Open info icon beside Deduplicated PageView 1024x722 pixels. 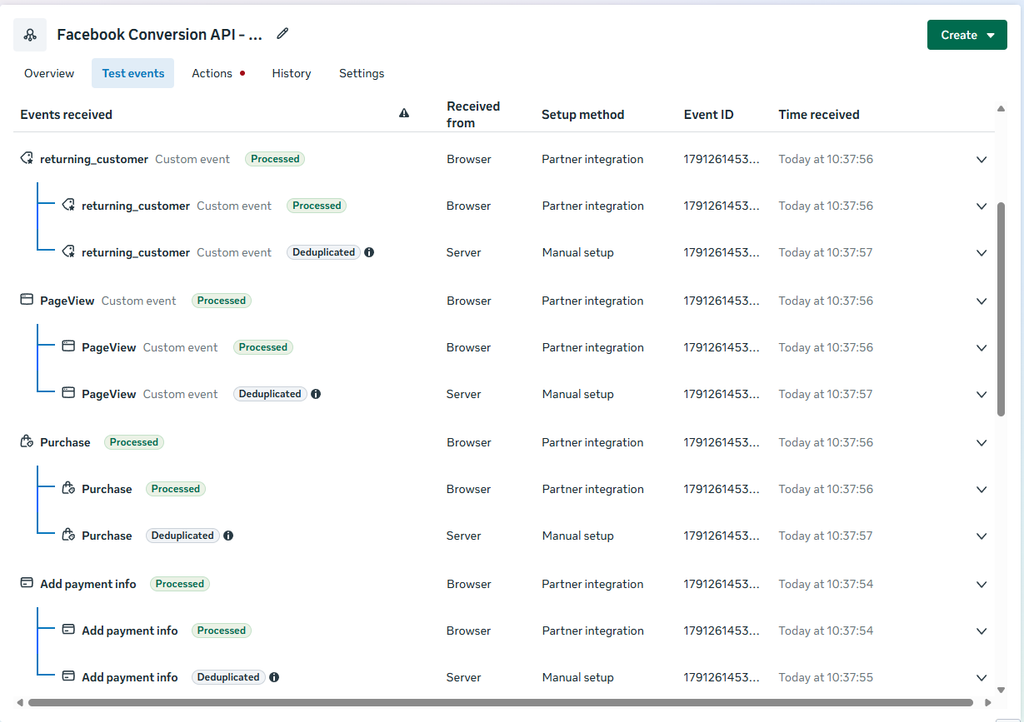click(x=315, y=394)
